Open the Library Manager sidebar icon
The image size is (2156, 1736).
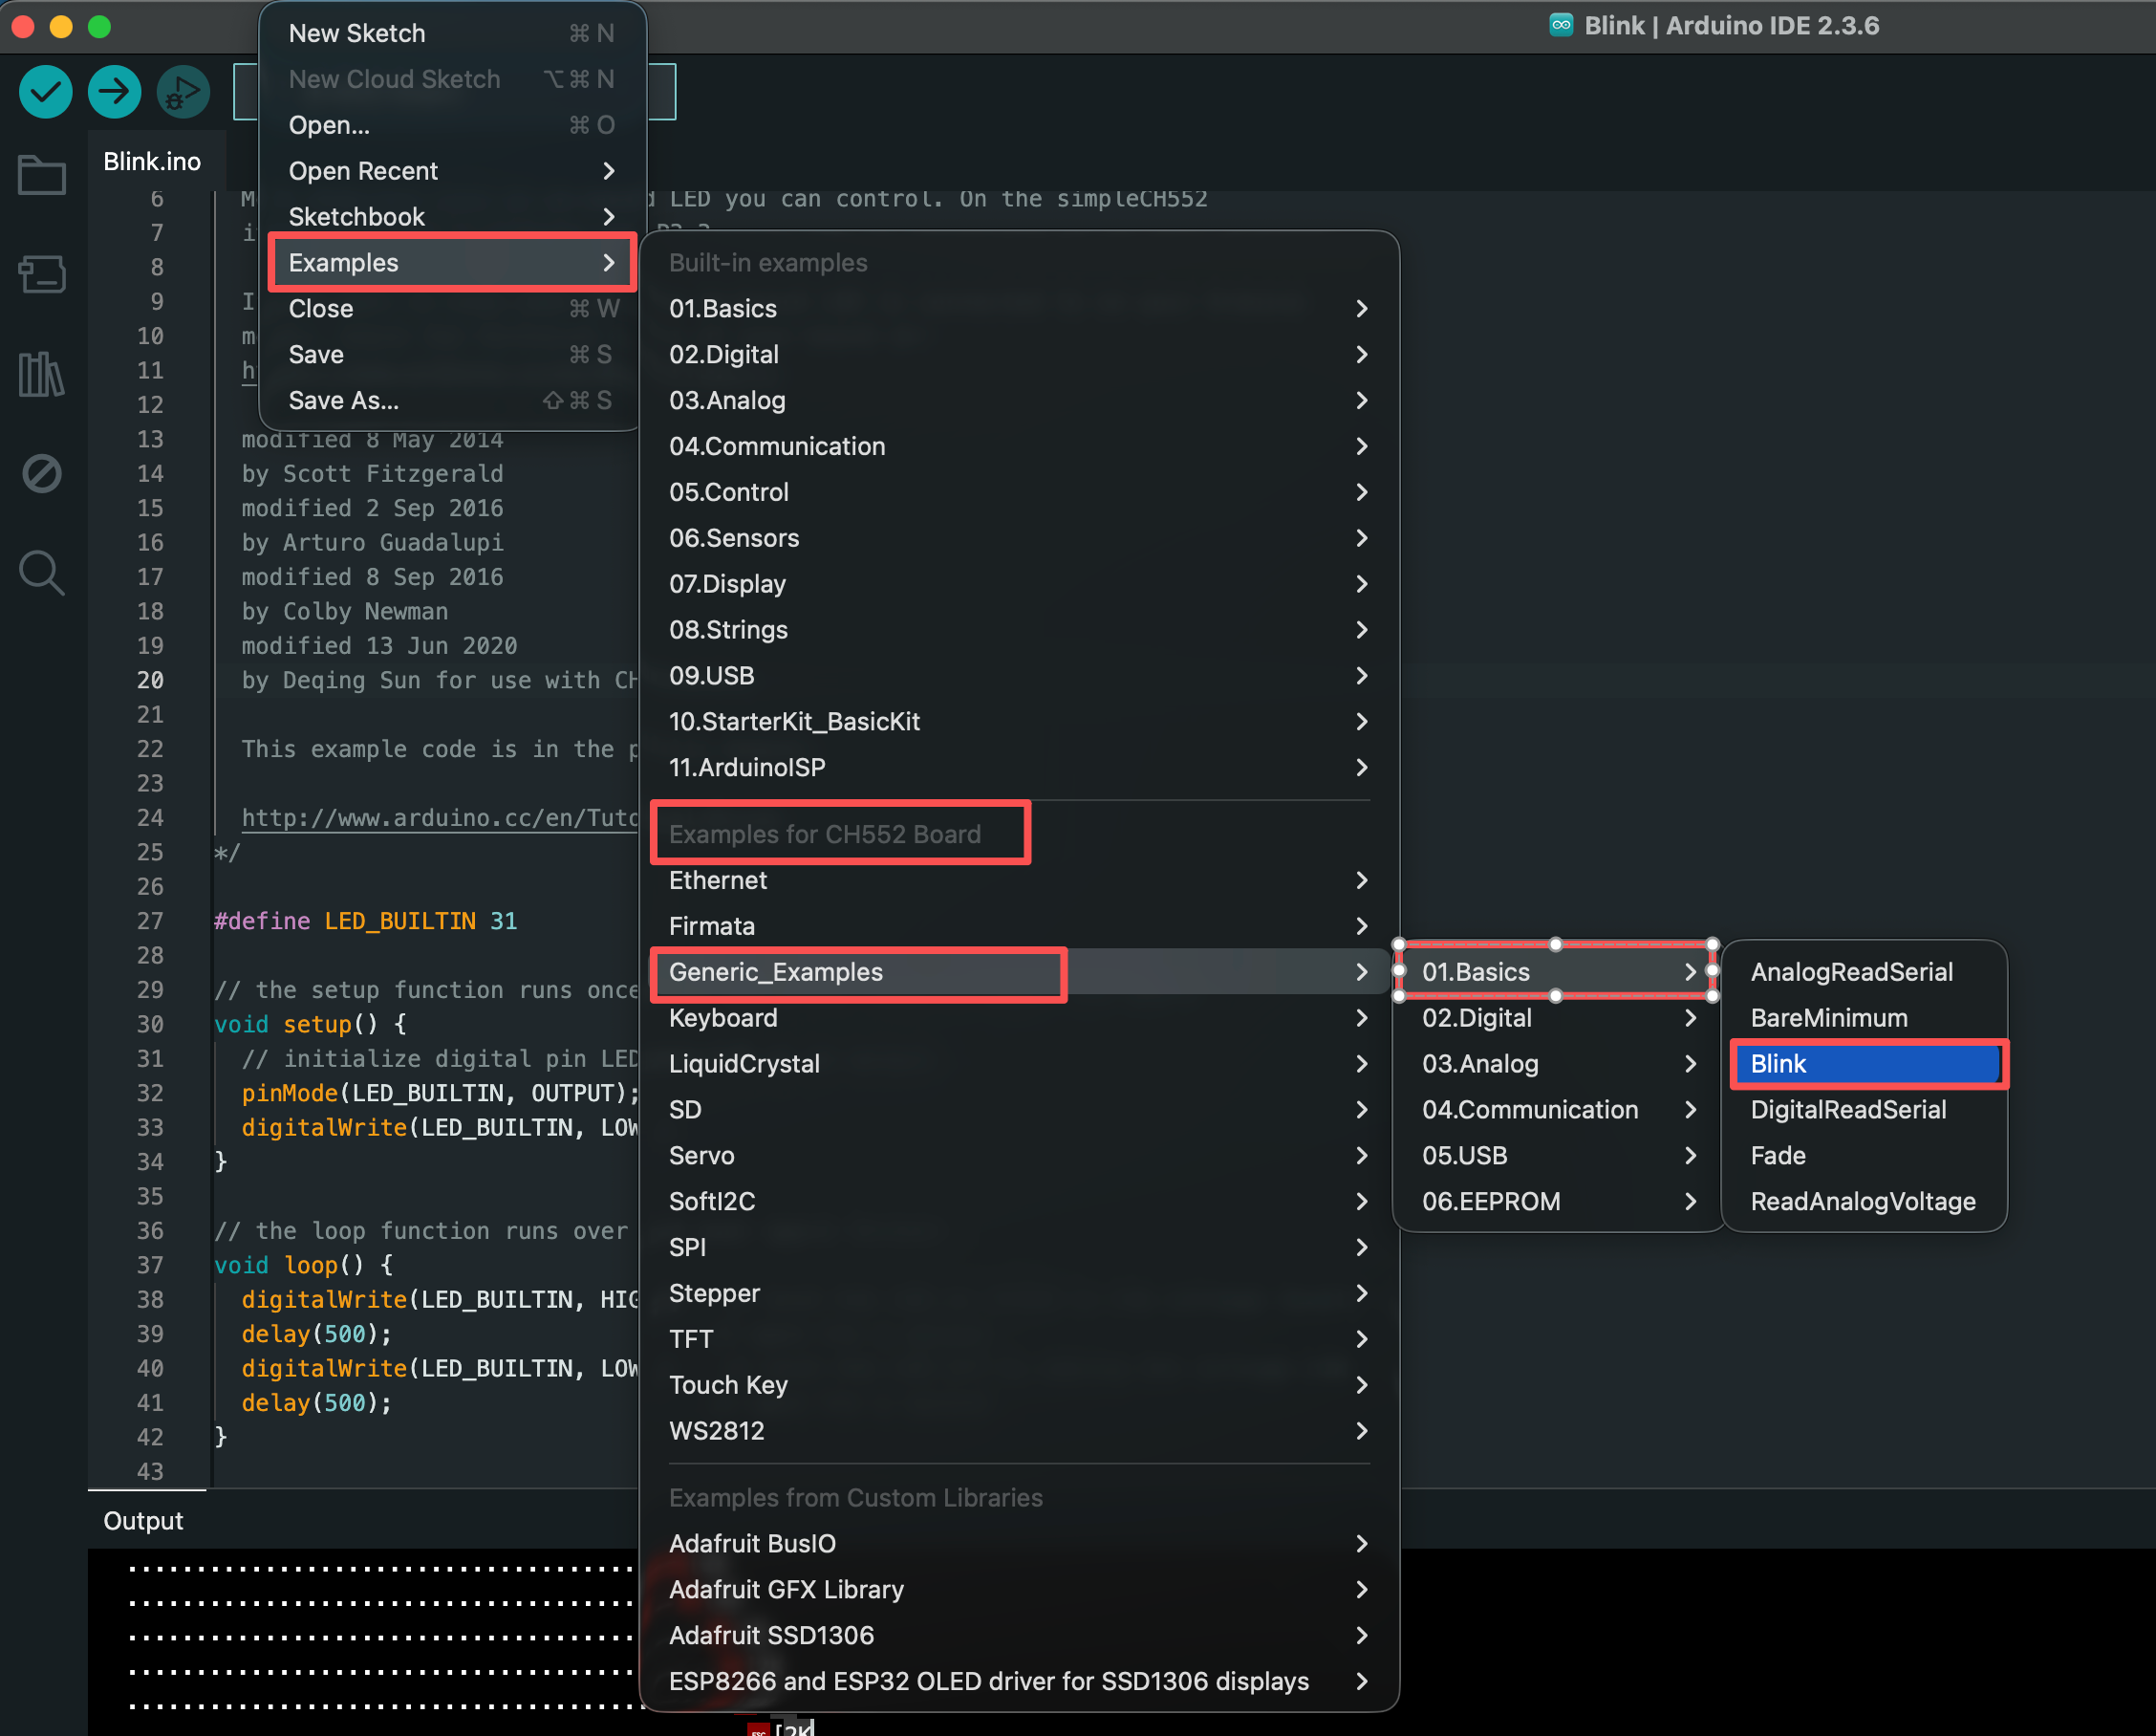tap(42, 374)
